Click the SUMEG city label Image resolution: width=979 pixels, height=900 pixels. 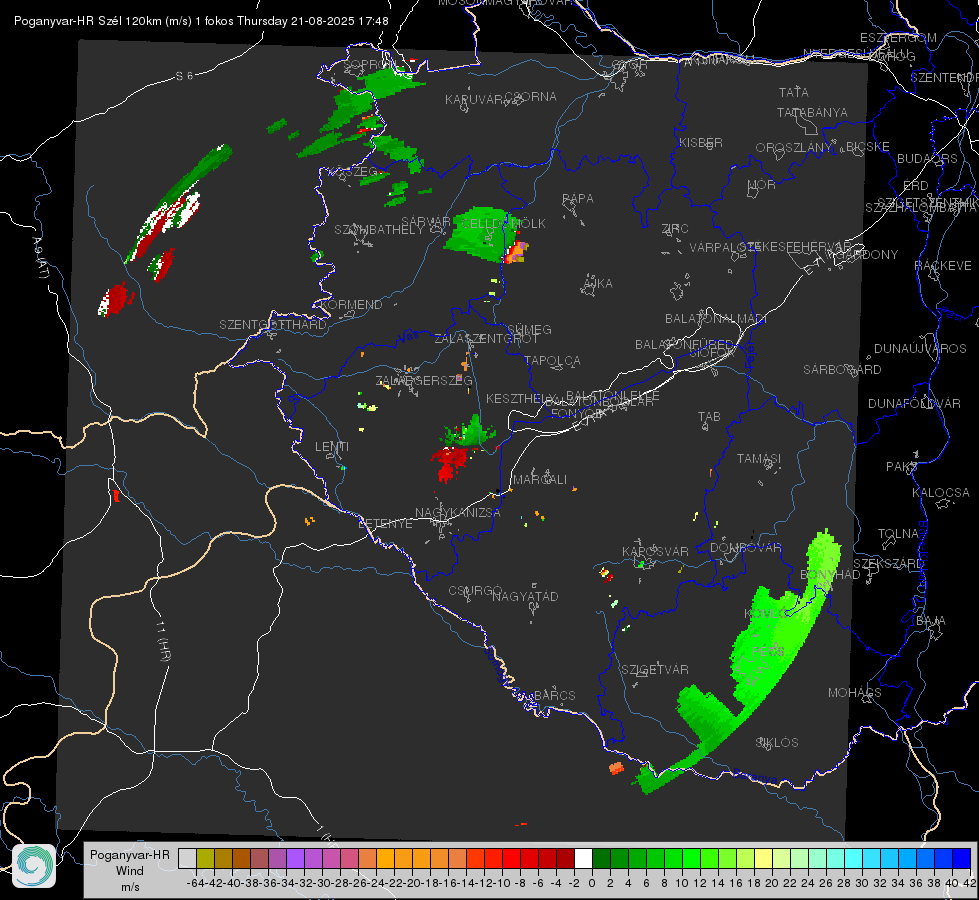point(529,329)
